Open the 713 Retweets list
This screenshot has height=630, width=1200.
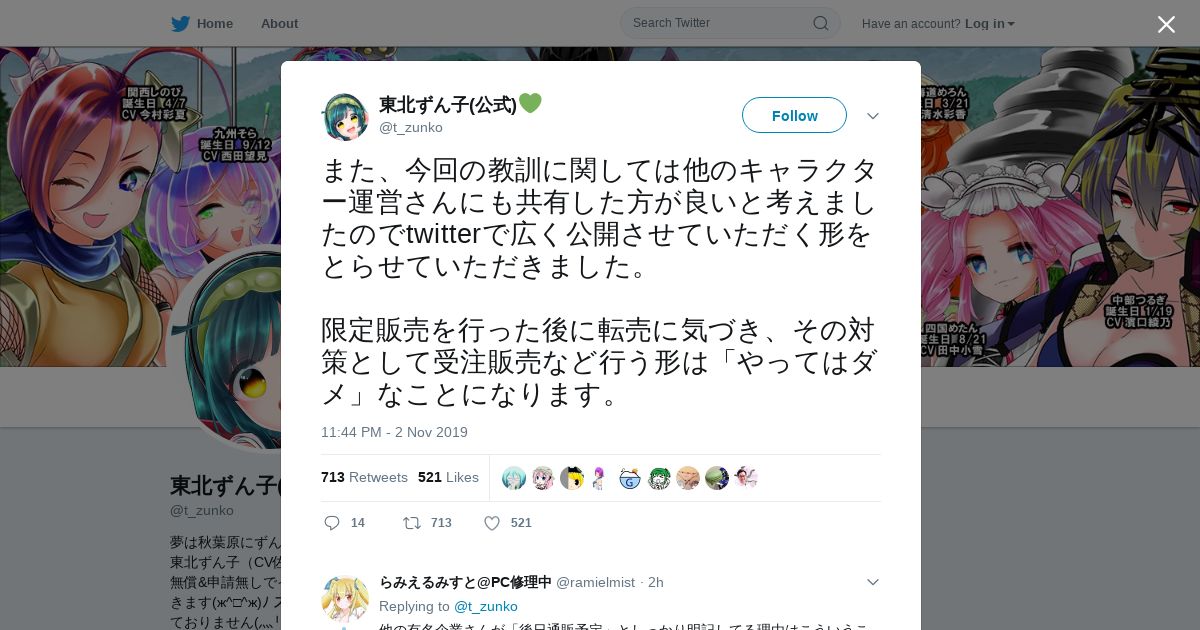coord(364,477)
